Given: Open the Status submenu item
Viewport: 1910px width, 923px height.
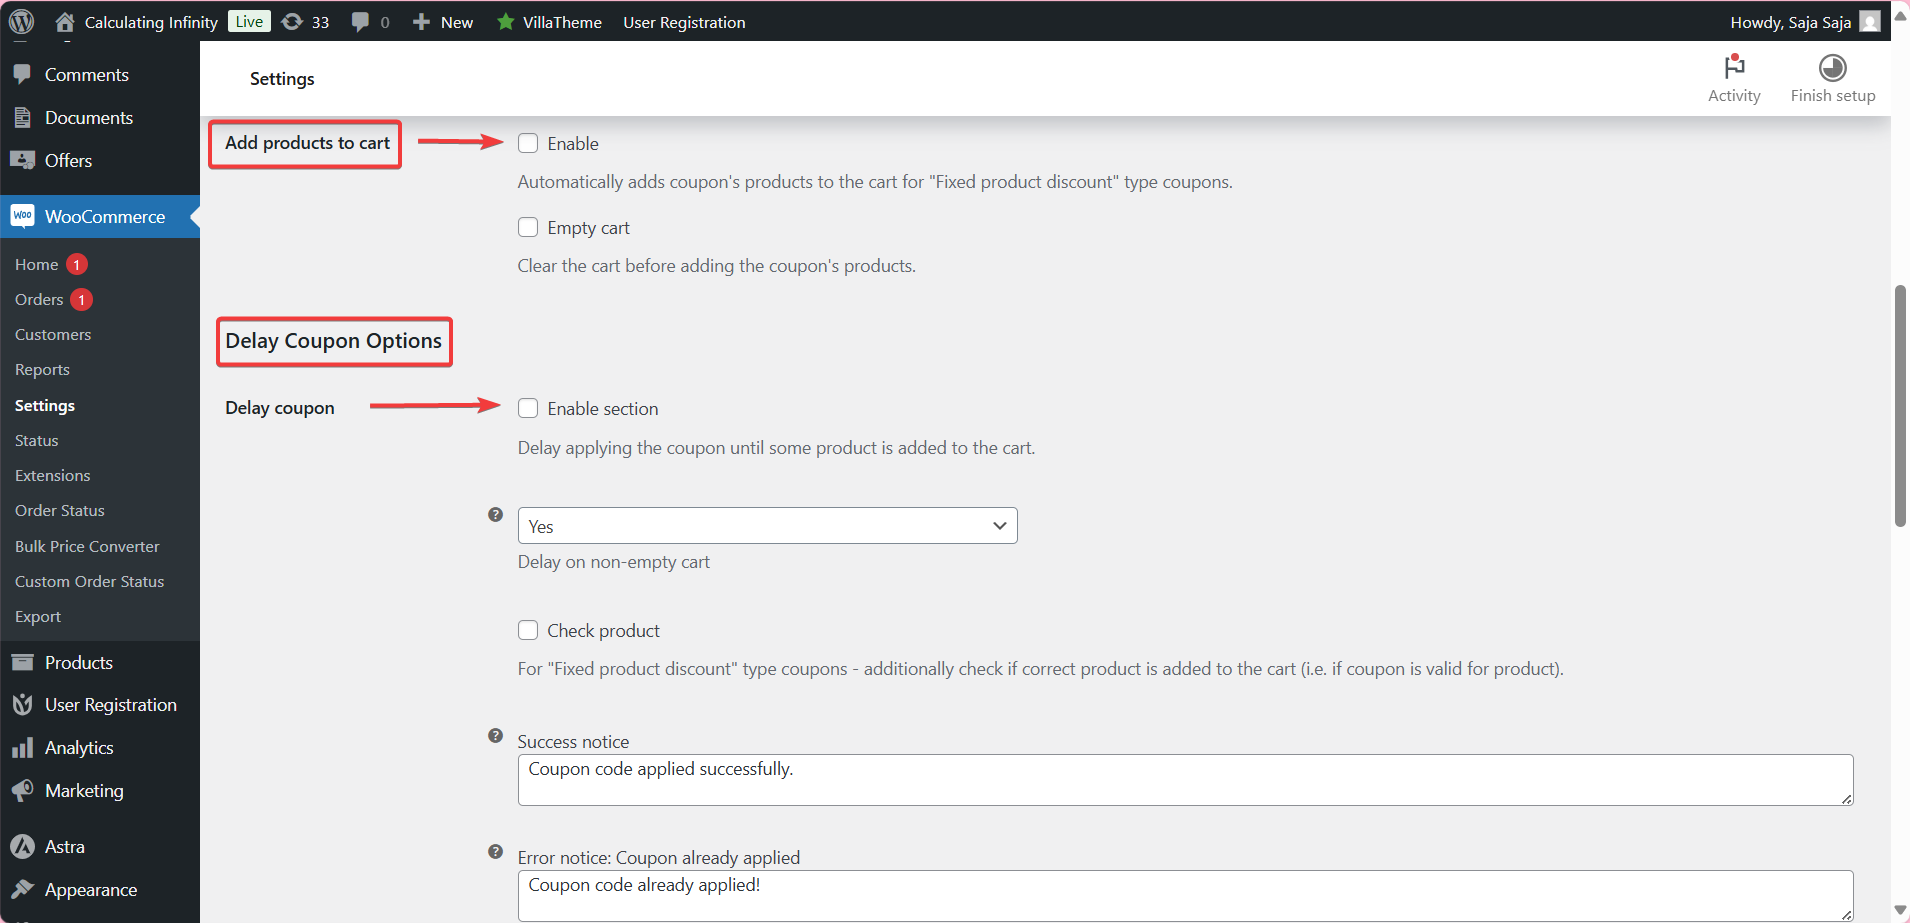Looking at the screenshot, I should [37, 440].
